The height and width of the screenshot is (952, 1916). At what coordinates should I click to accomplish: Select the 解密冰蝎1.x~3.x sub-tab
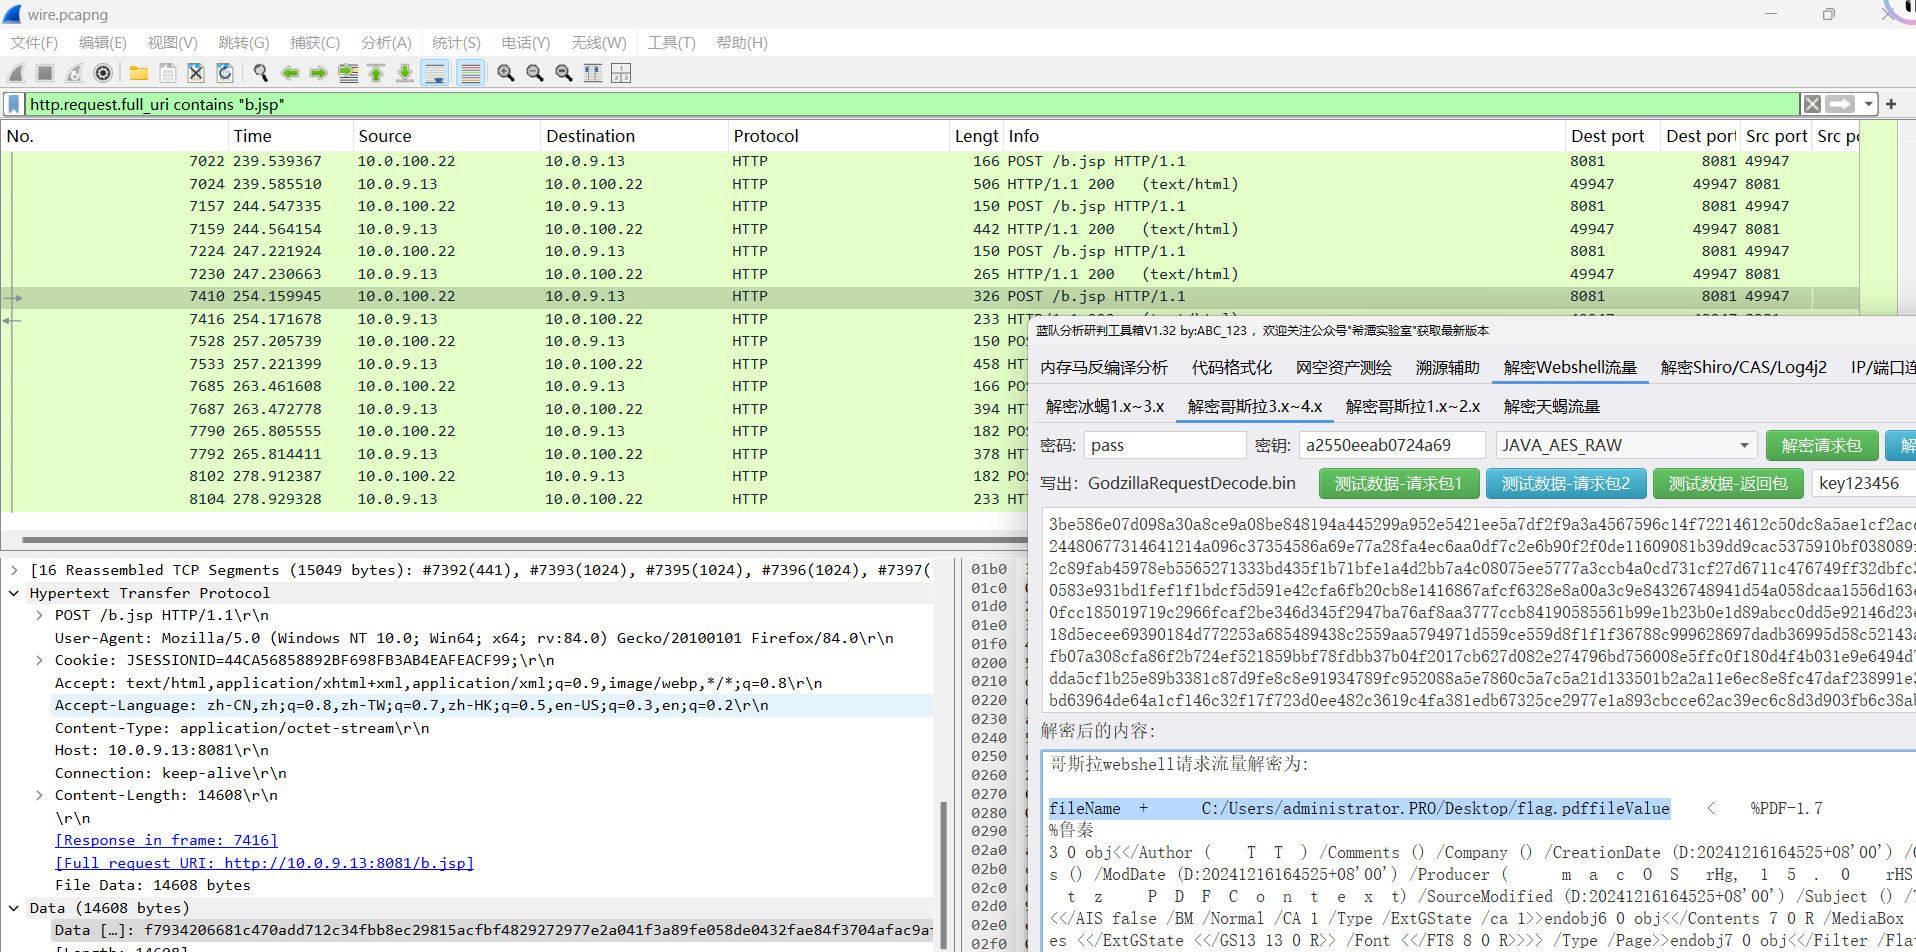[x=1105, y=406]
